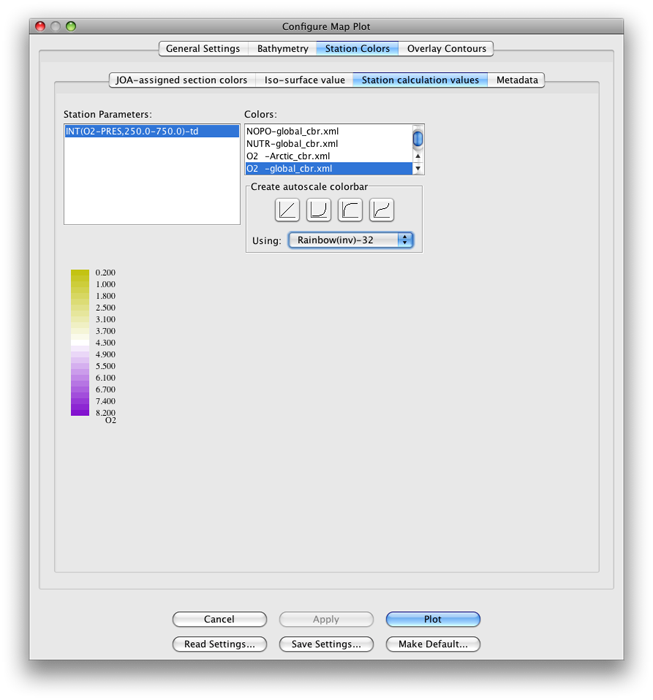Open the Bathymetry tab
The height and width of the screenshot is (700, 653).
[282, 48]
